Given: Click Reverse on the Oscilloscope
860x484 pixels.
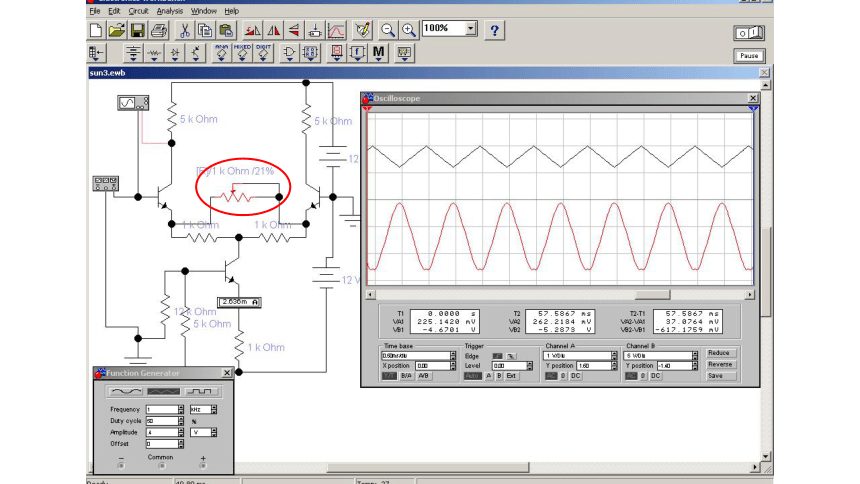Looking at the screenshot, I should coord(720,364).
